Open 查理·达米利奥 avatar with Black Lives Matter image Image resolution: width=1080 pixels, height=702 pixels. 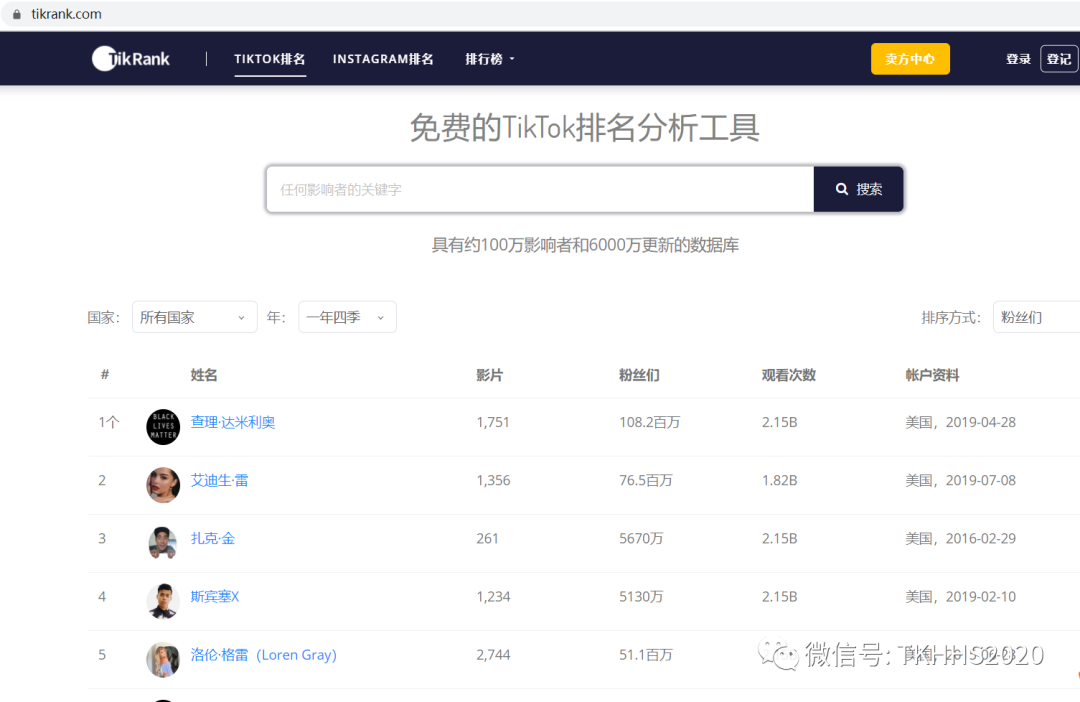click(163, 427)
